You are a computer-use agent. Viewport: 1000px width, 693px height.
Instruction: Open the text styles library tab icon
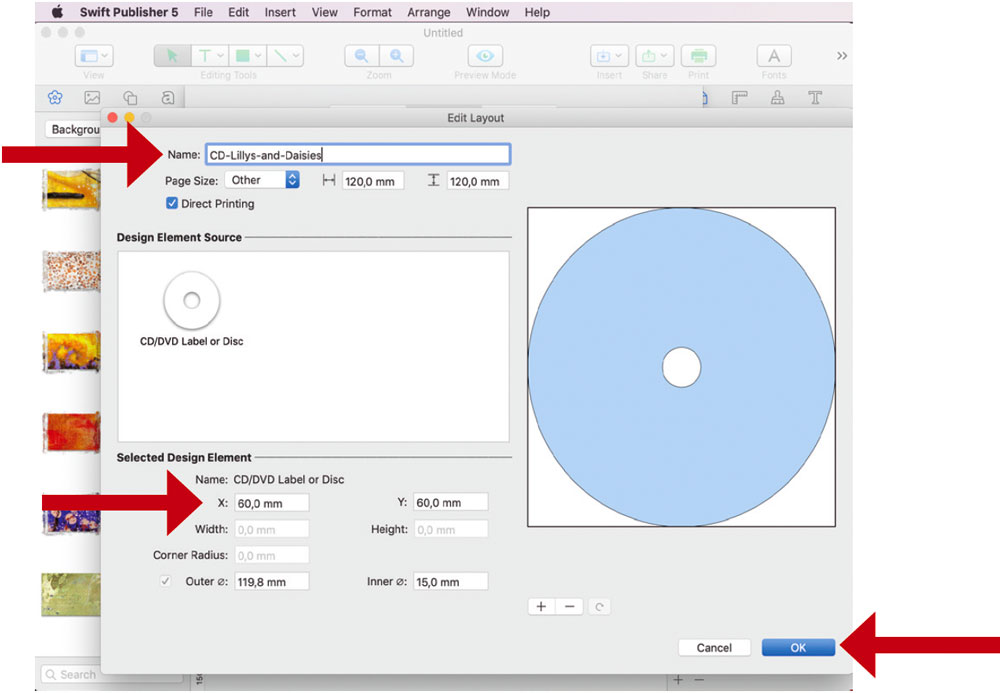coord(168,98)
